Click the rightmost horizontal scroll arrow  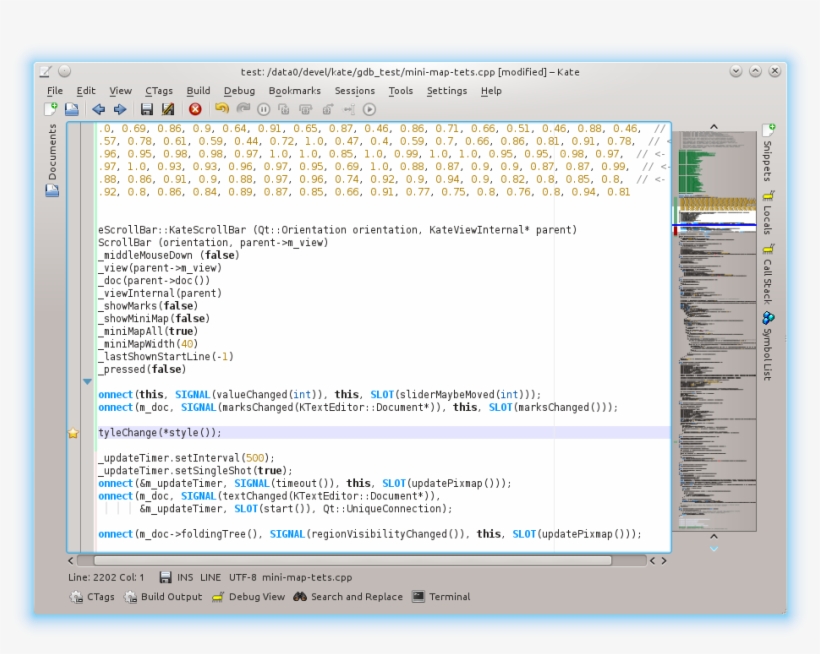pos(664,560)
